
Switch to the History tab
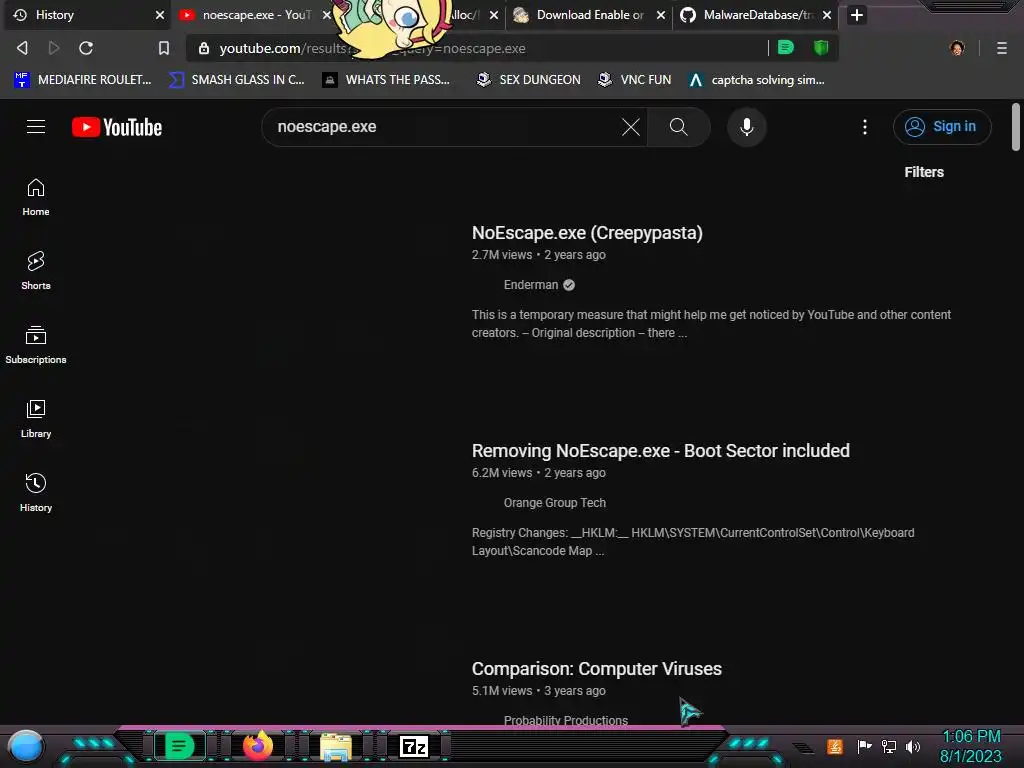[86, 15]
